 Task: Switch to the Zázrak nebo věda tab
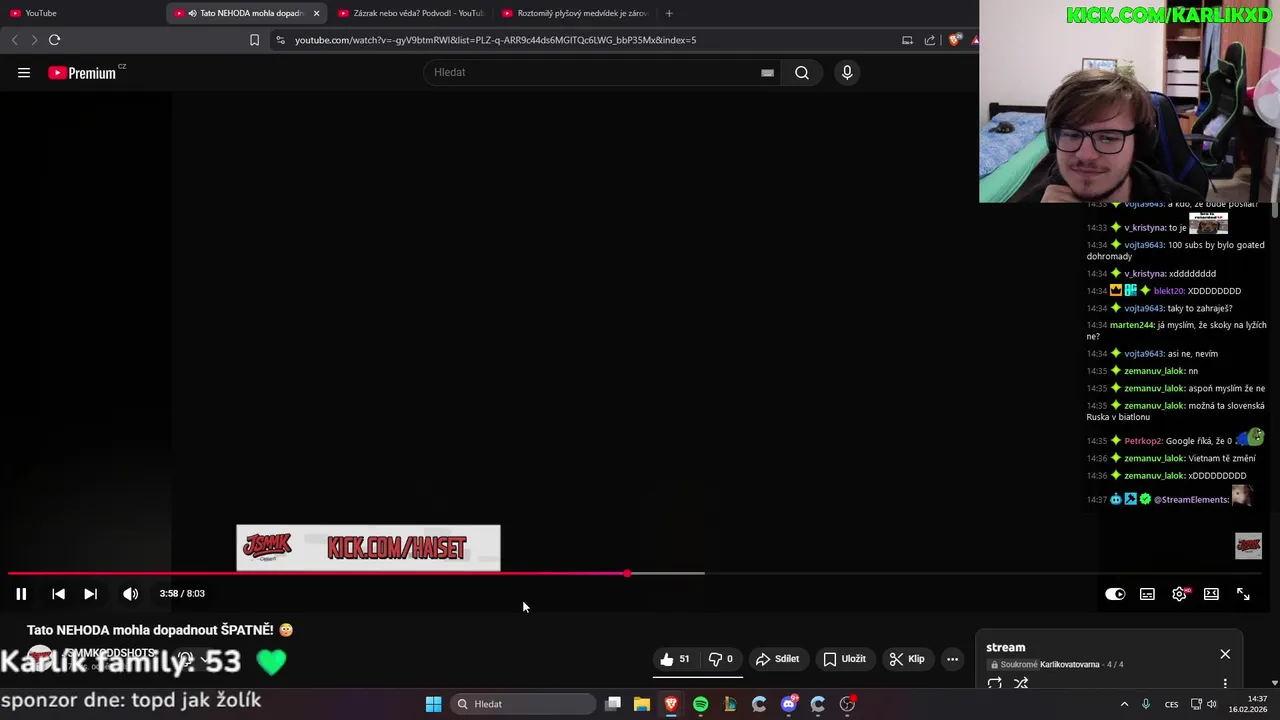pos(412,13)
